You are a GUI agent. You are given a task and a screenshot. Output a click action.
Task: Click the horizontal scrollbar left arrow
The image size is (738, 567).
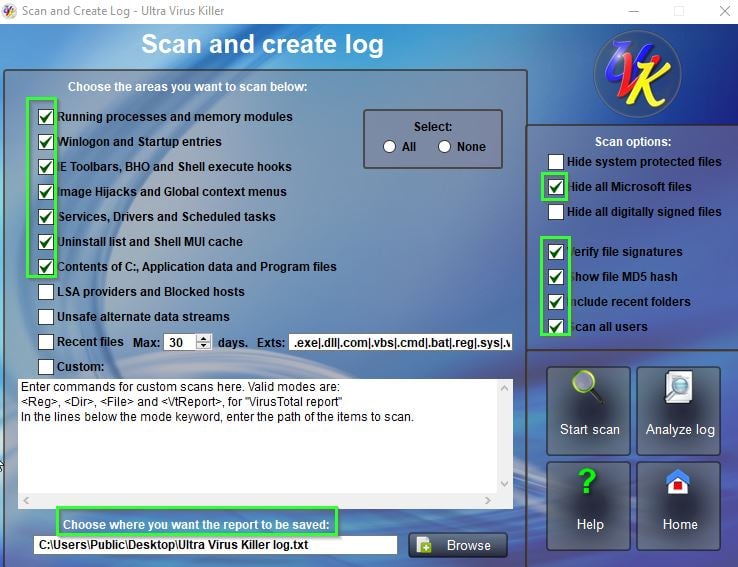tap(26, 501)
